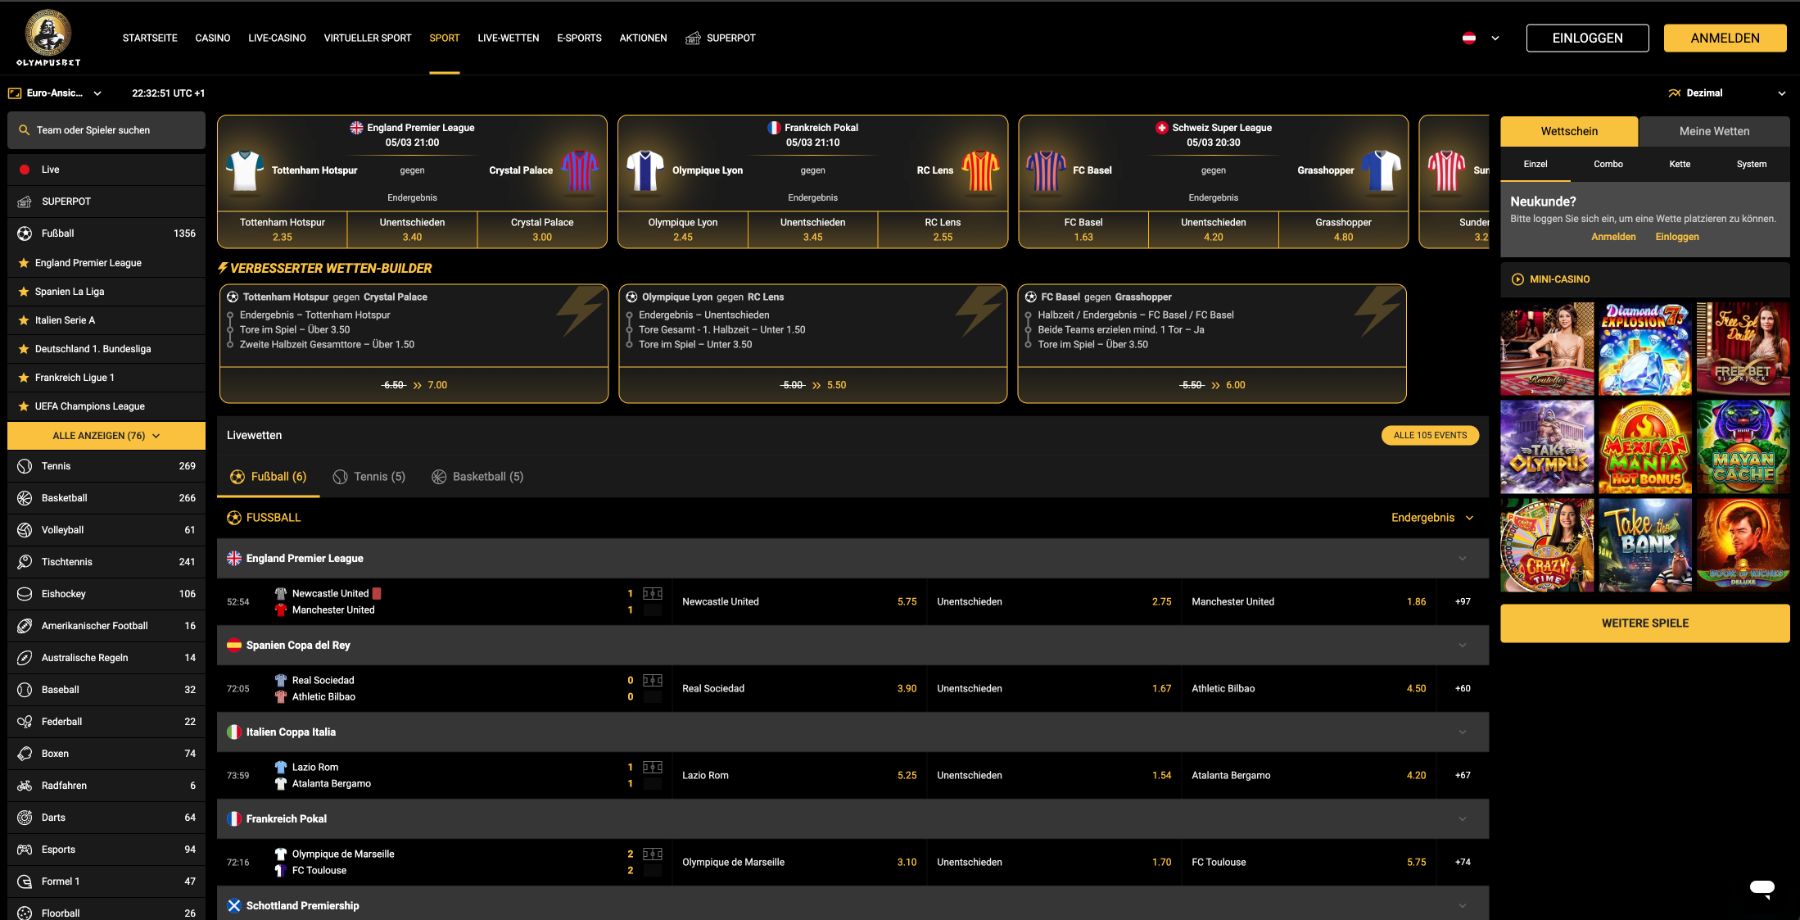Click the Mini-Casino play circle icon

pyautogui.click(x=1518, y=280)
